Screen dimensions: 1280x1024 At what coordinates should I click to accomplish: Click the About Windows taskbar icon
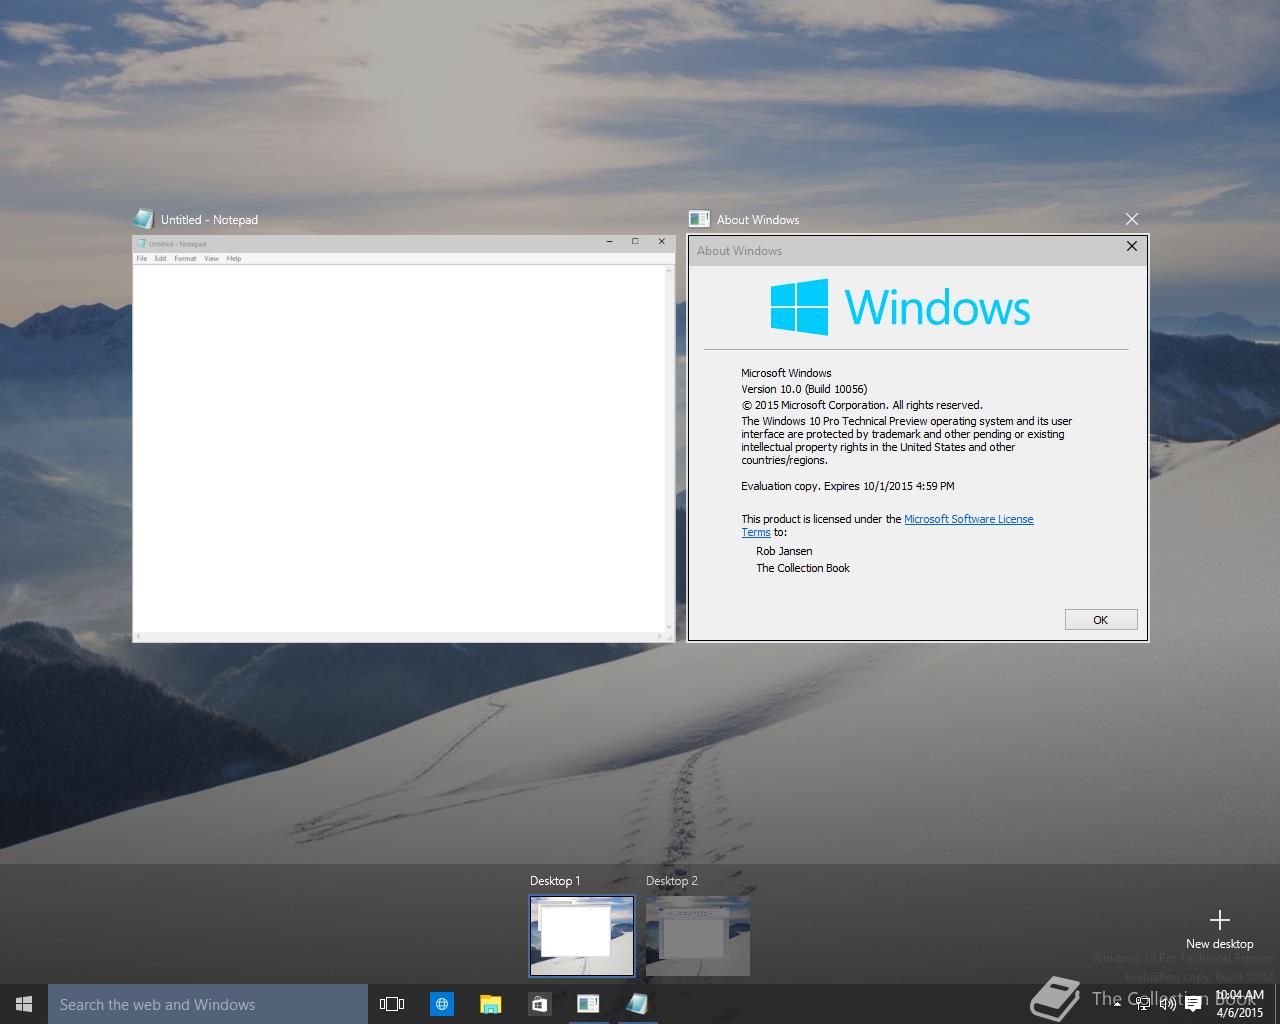(588, 1004)
